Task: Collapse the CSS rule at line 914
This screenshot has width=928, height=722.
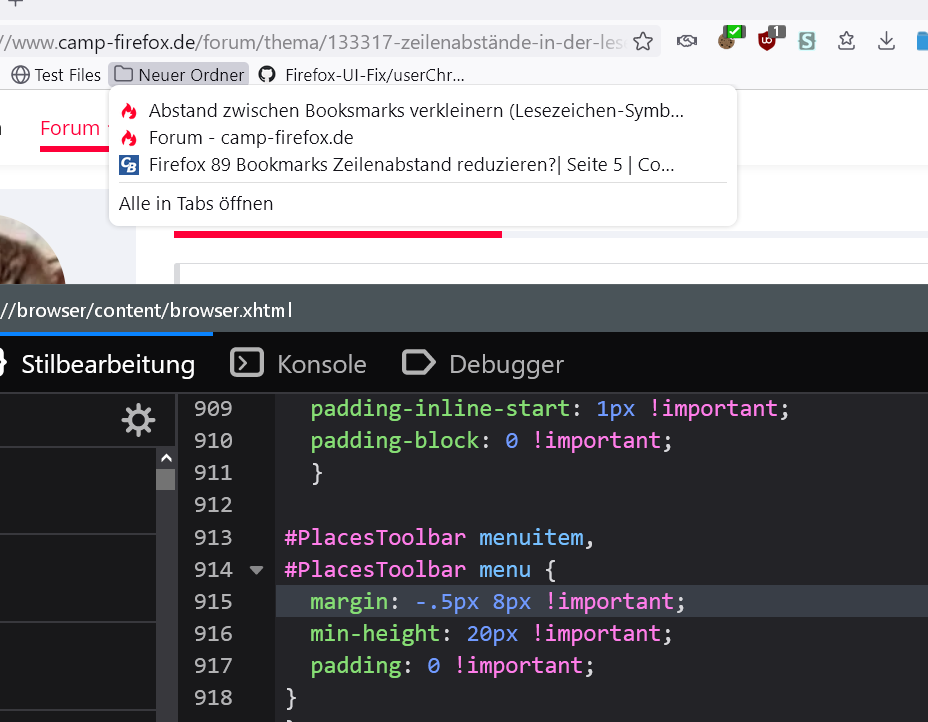Action: [x=256, y=570]
